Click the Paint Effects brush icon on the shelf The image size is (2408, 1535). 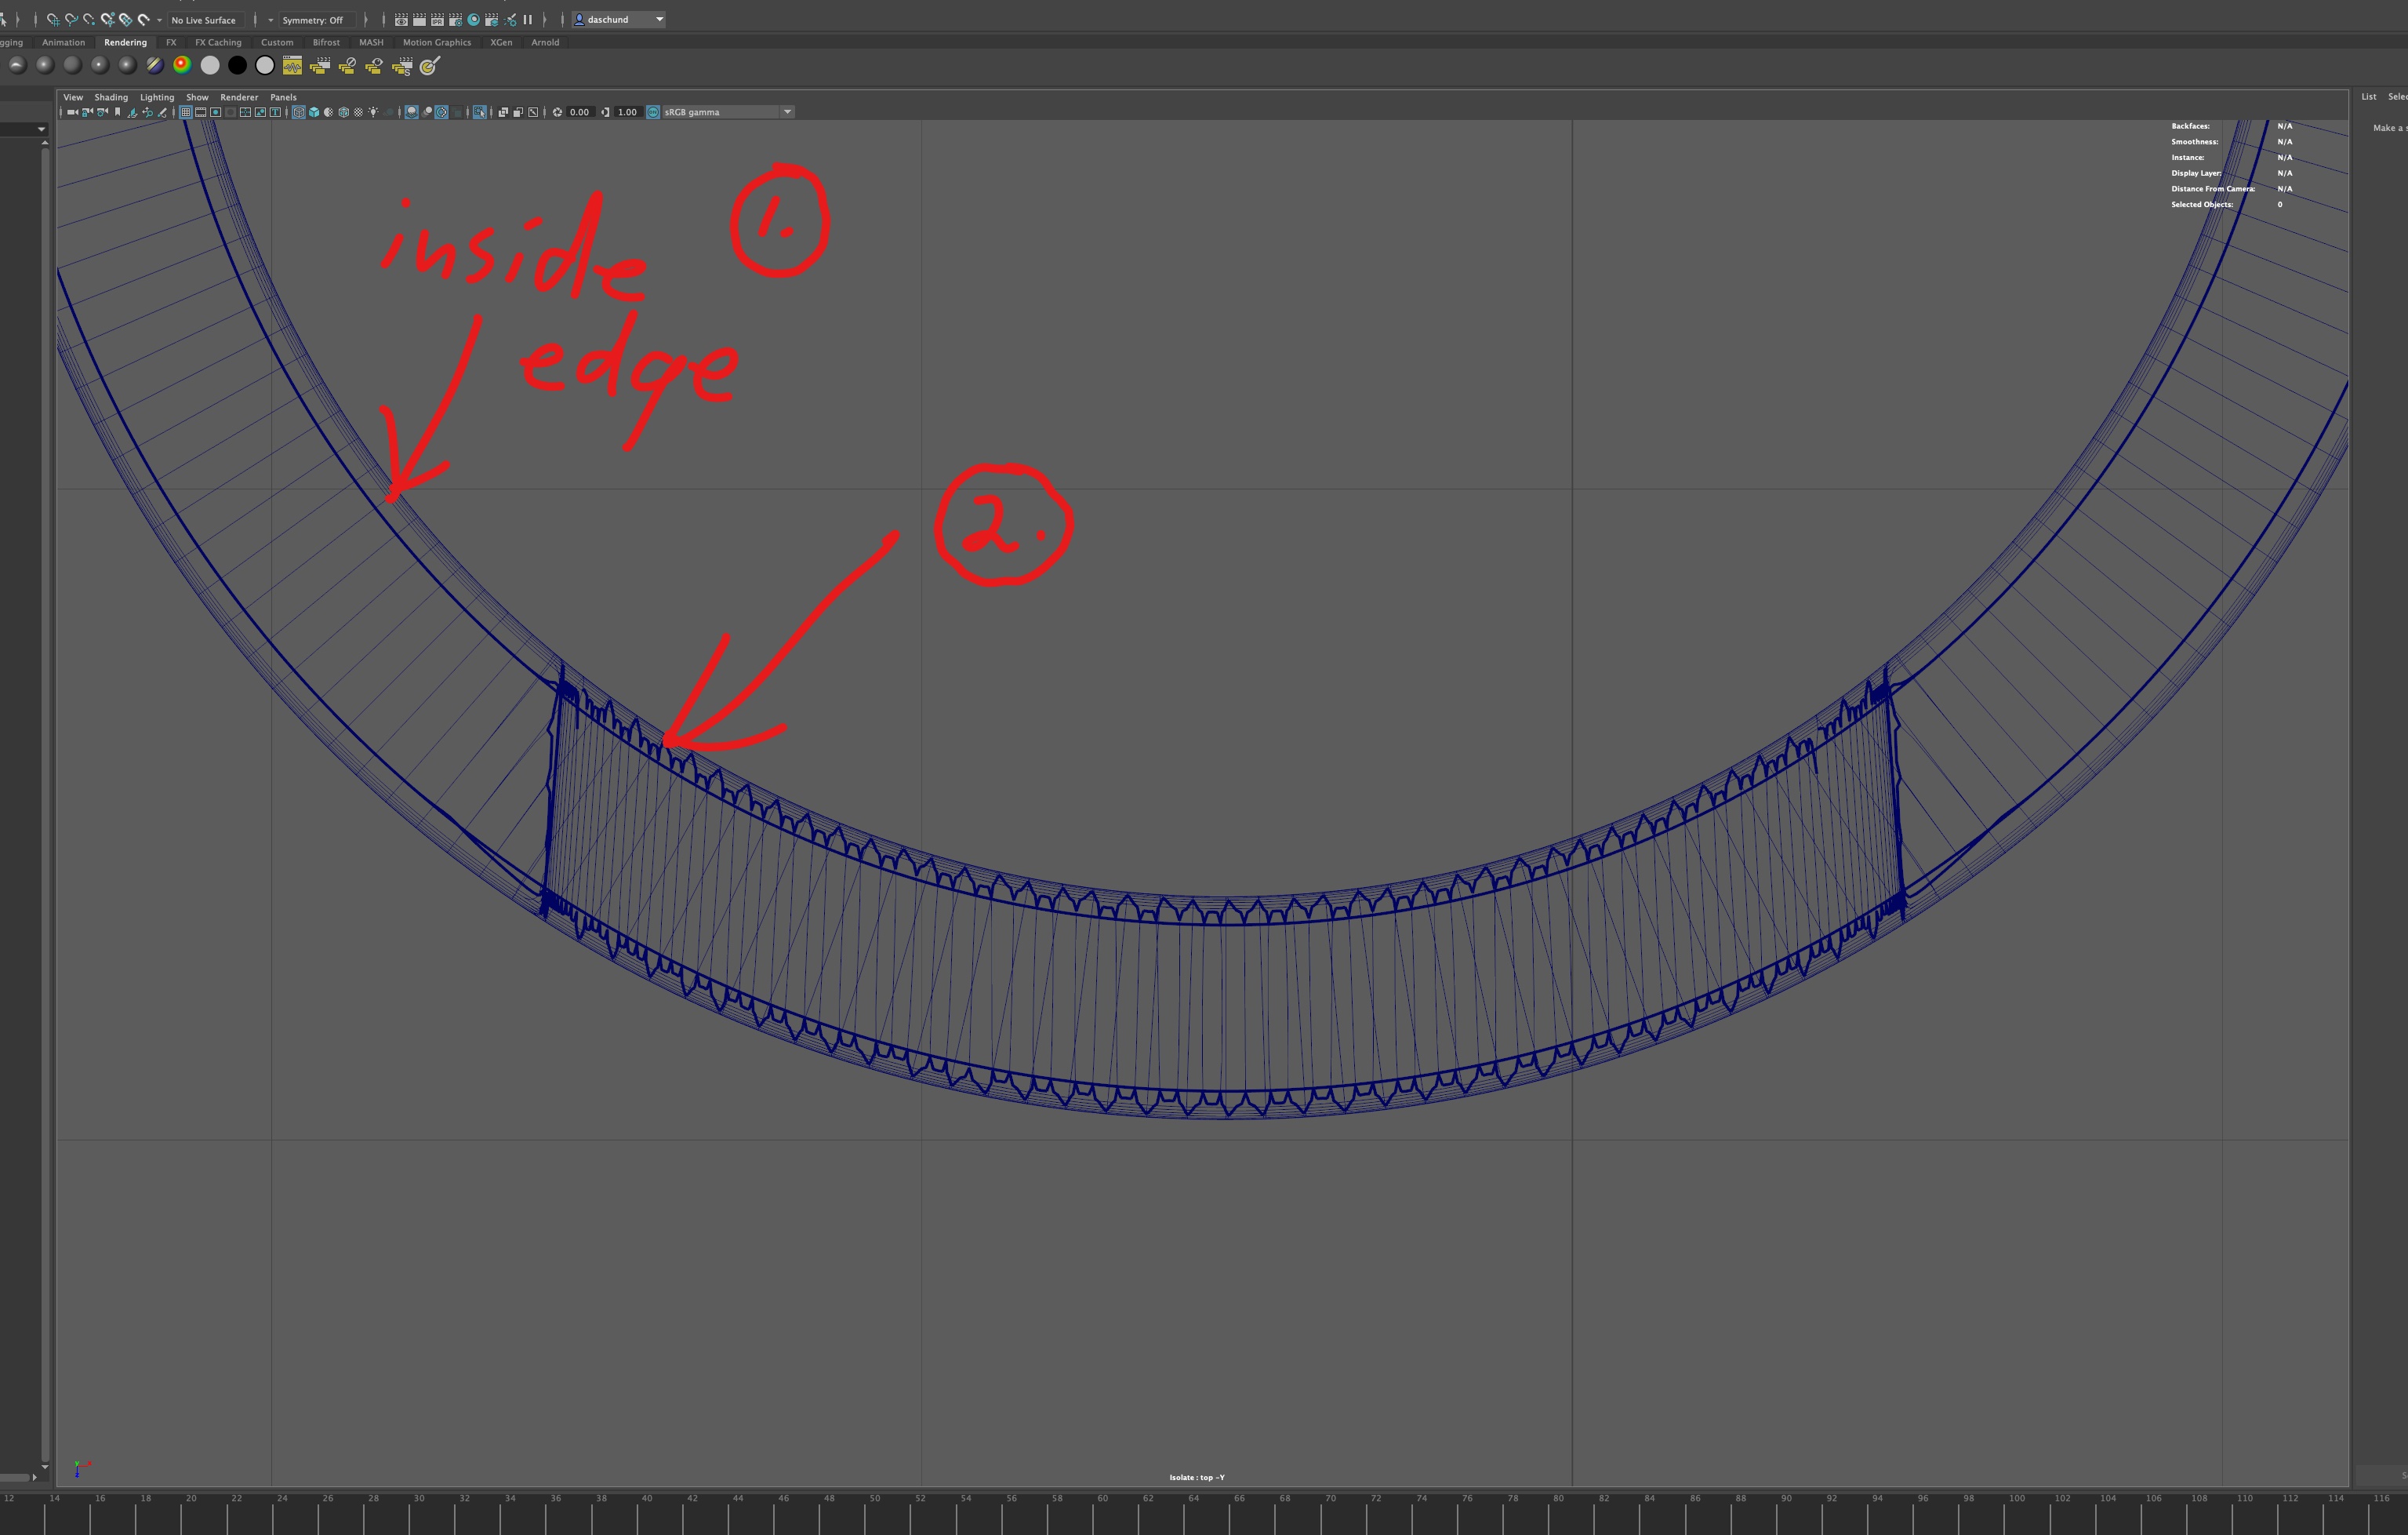pyautogui.click(x=429, y=66)
